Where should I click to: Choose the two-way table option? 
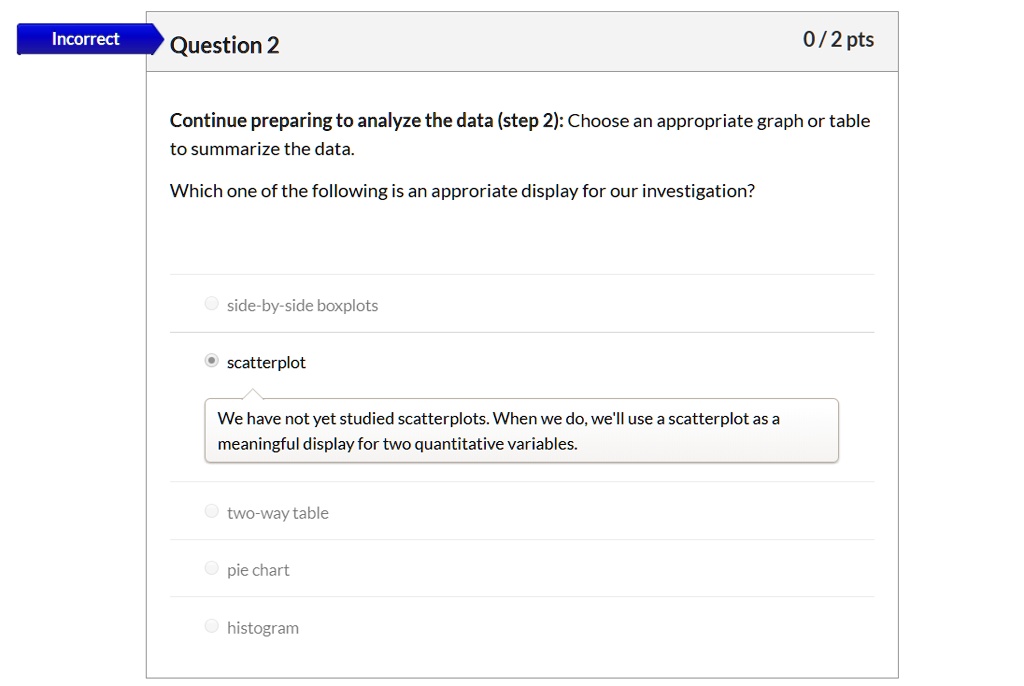click(x=211, y=510)
